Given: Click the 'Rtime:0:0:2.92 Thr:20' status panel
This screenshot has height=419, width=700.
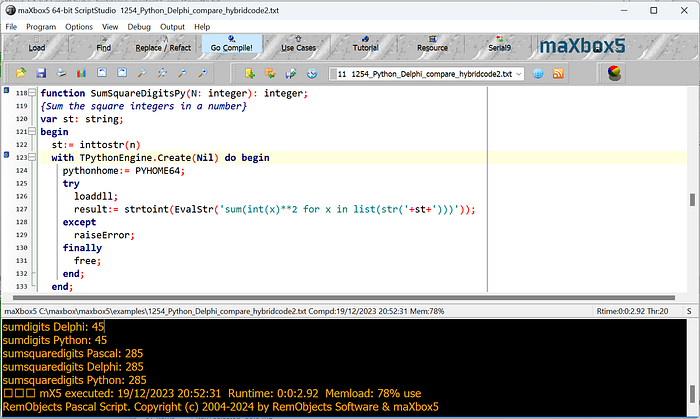Looking at the screenshot, I should point(632,311).
